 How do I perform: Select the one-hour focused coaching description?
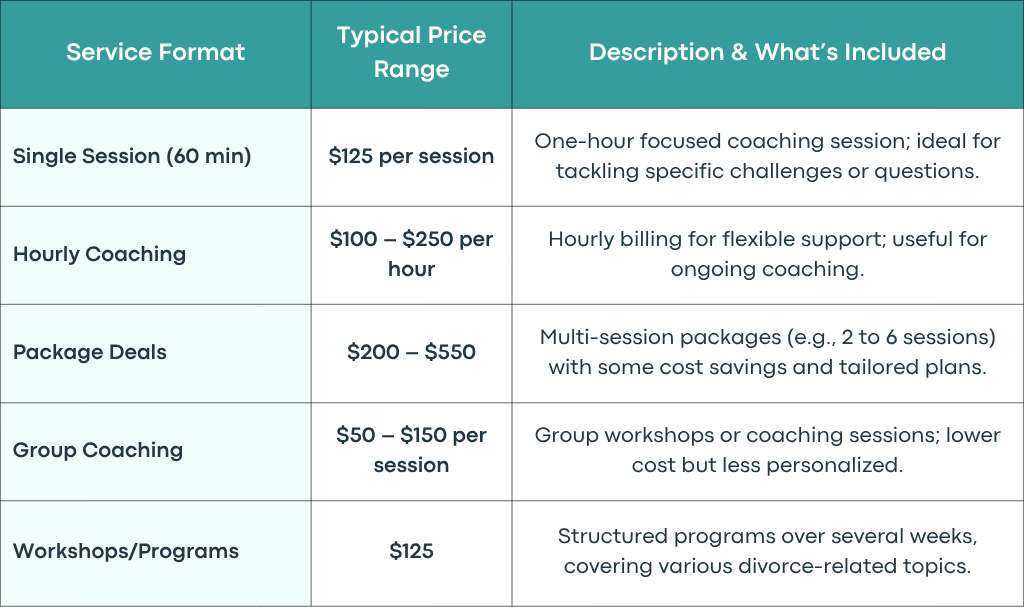767,156
